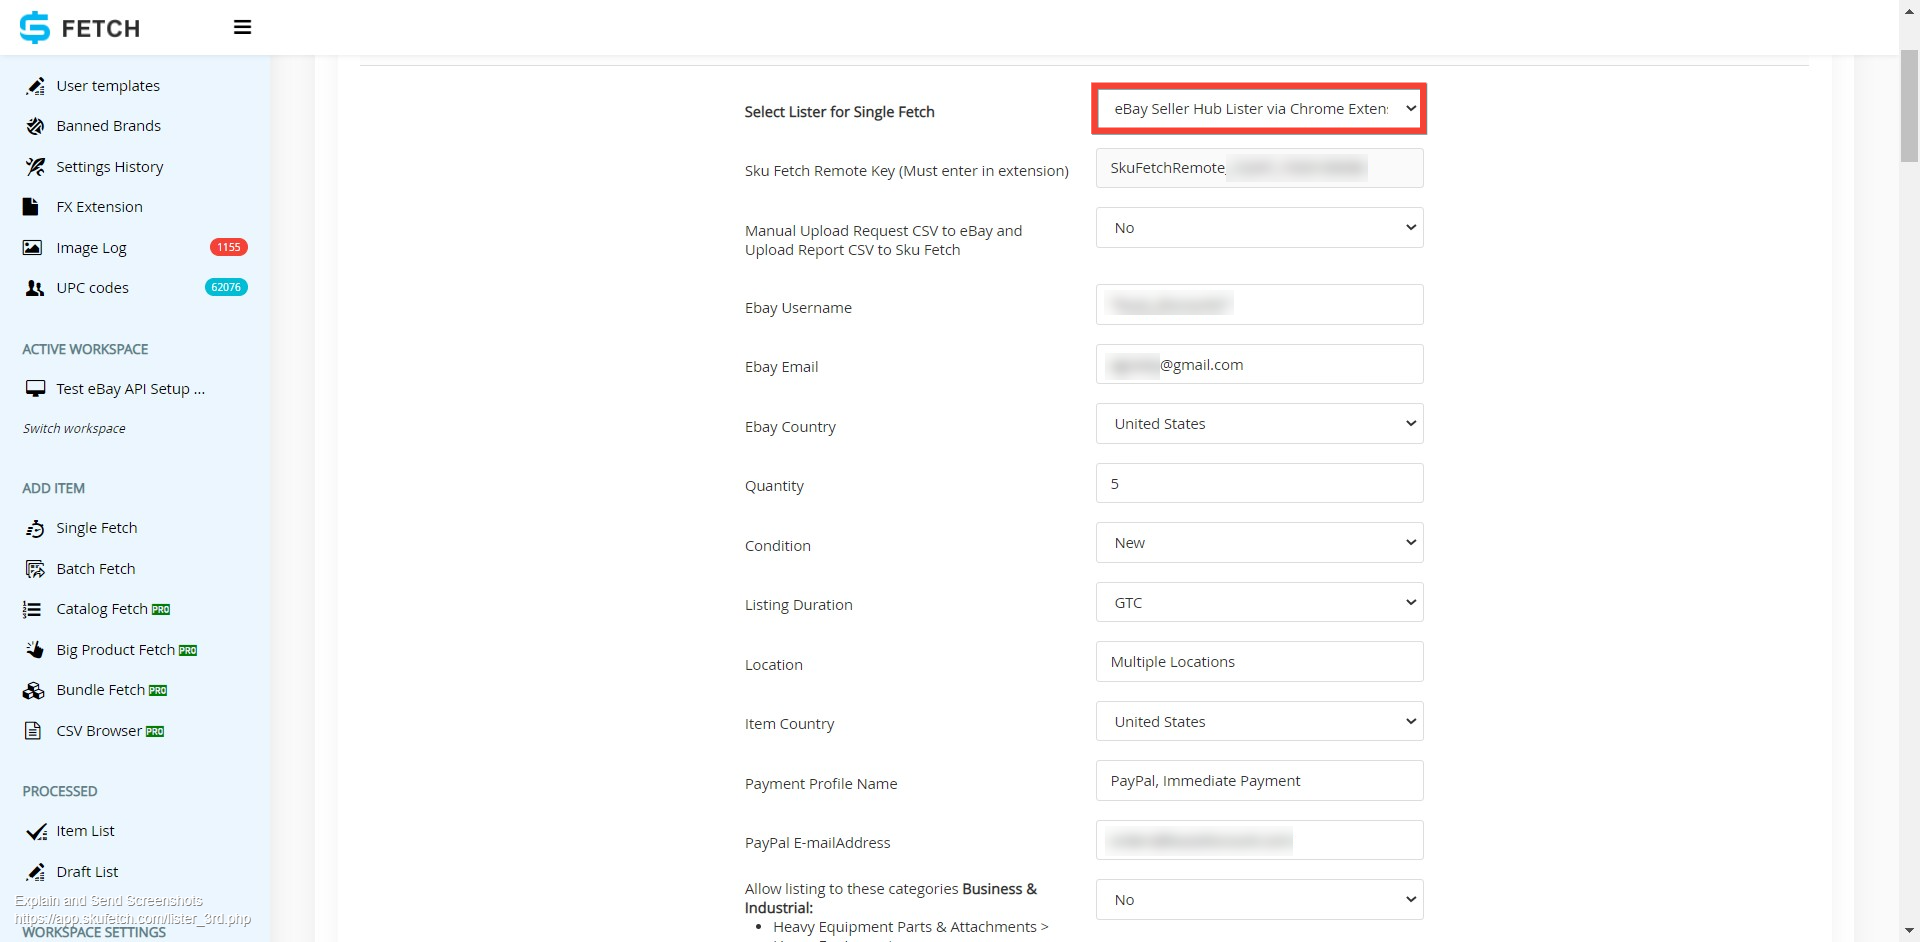Viewport: 1920px width, 942px height.
Task: Open the Item List page
Action: click(x=85, y=831)
